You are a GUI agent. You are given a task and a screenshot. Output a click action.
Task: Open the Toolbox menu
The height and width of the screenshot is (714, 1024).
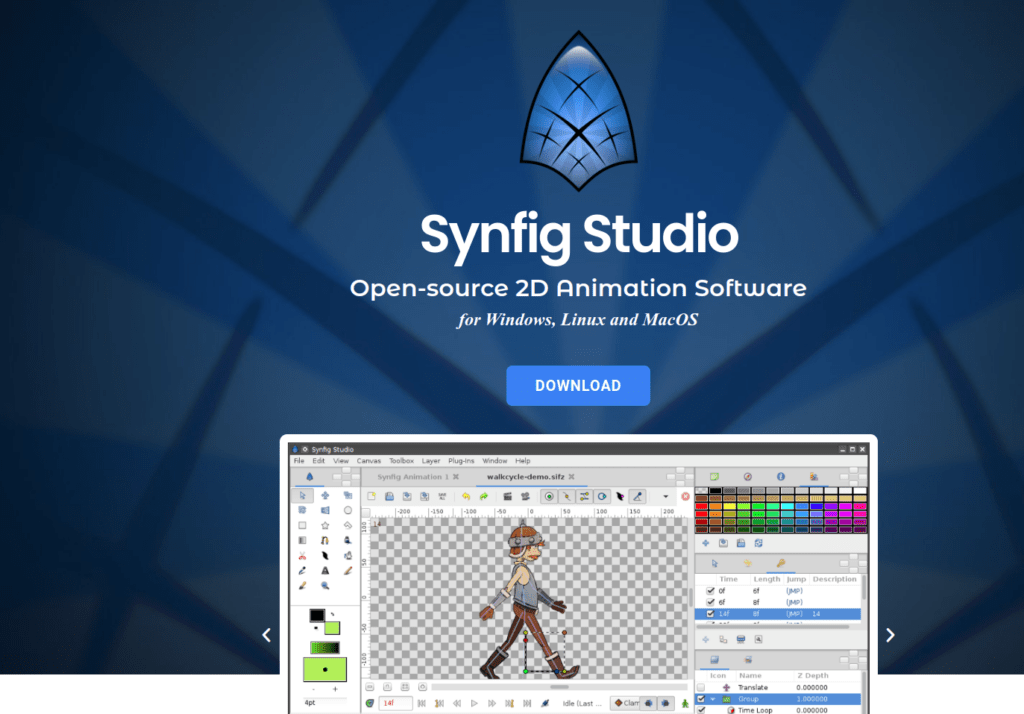pos(402,461)
